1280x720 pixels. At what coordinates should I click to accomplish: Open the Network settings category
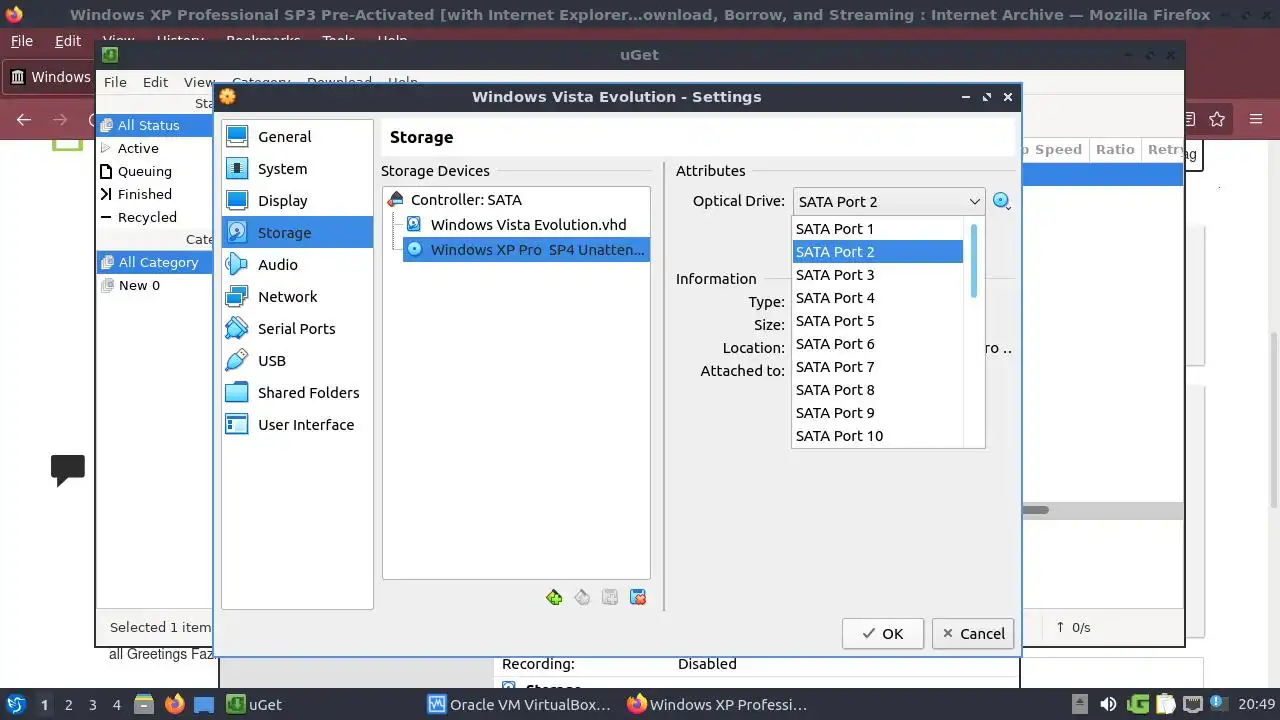point(297,297)
